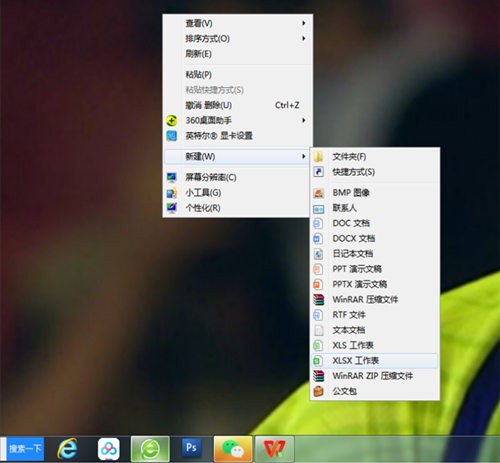Click the 个性化 personalize icon

pyautogui.click(x=172, y=208)
